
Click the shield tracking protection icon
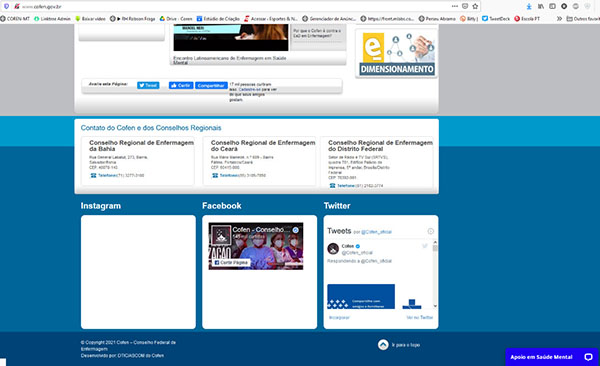pyautogui.click(x=7, y=6)
